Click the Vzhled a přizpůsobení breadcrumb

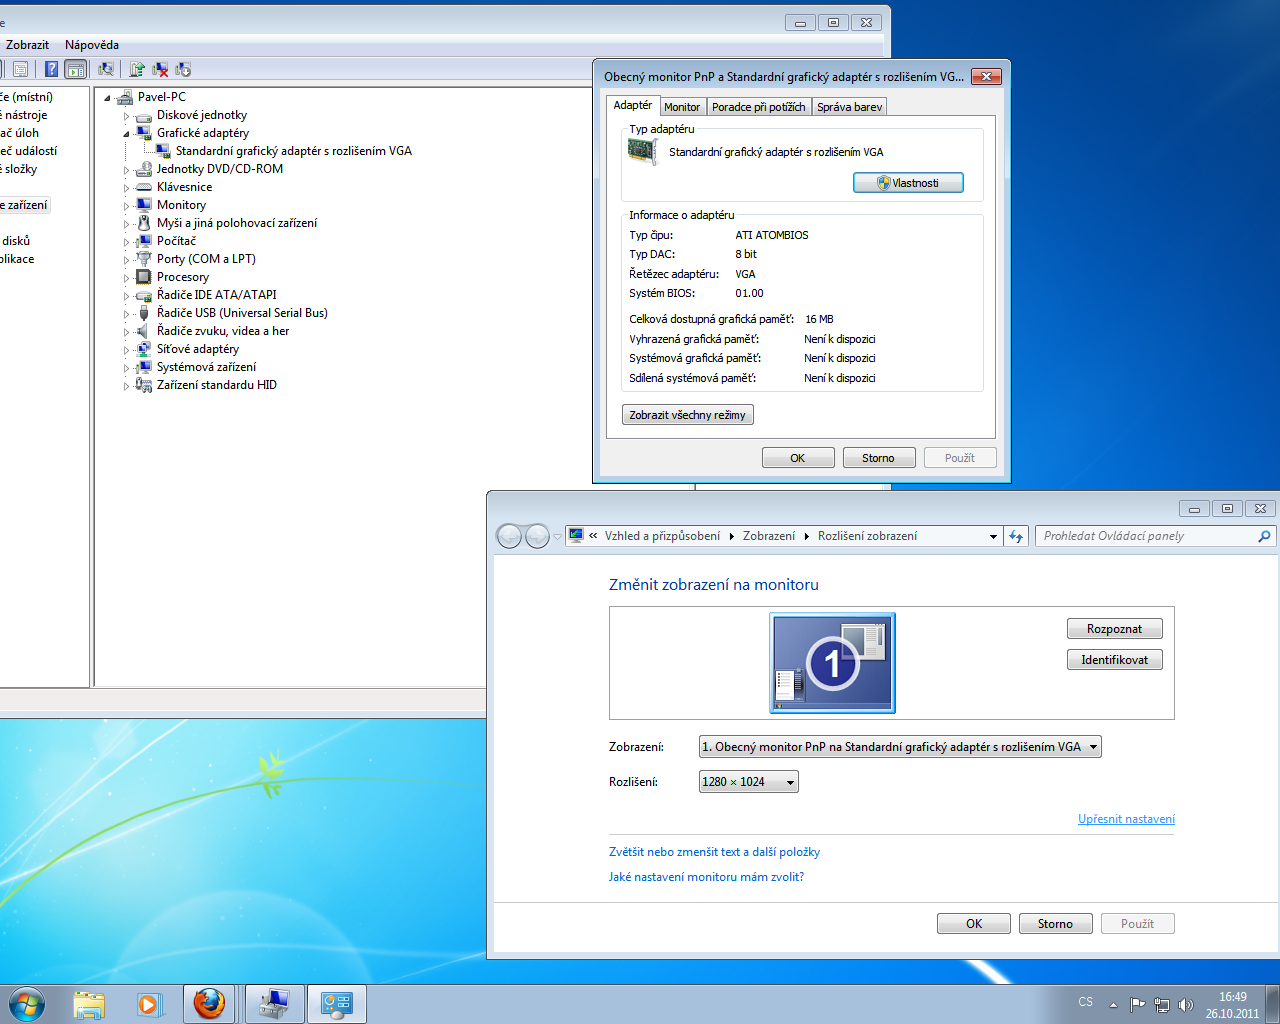[x=662, y=536]
